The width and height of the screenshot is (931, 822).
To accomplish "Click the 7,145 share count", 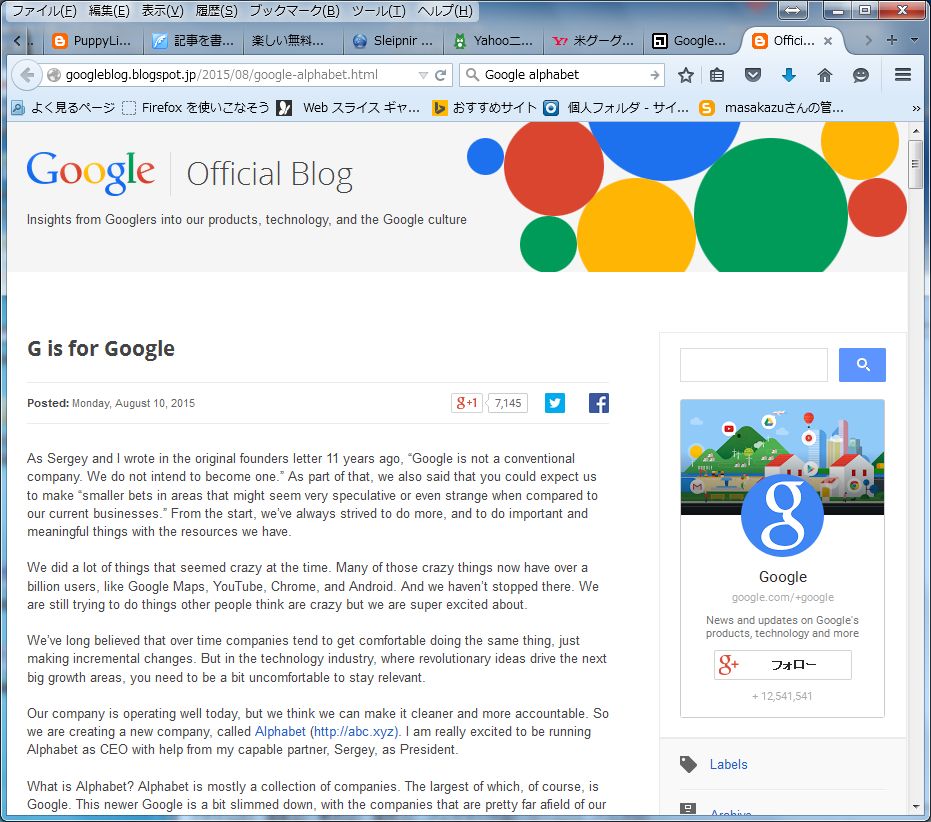I will (x=508, y=403).
